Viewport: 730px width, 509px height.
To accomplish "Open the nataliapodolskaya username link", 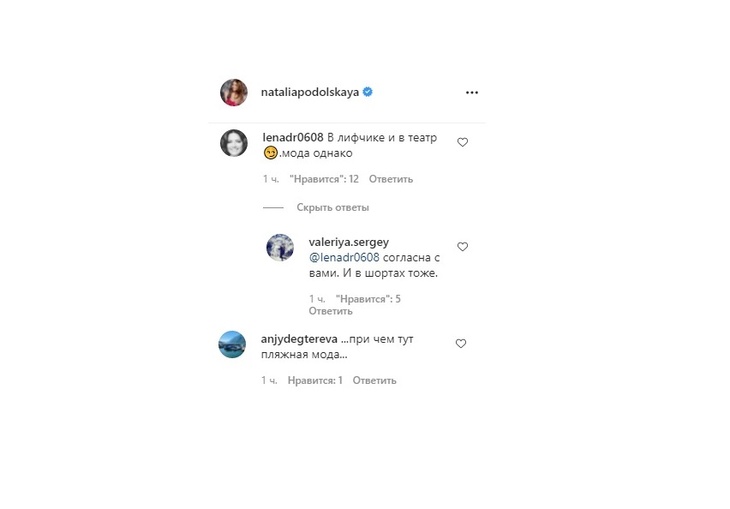I will 310,92.
